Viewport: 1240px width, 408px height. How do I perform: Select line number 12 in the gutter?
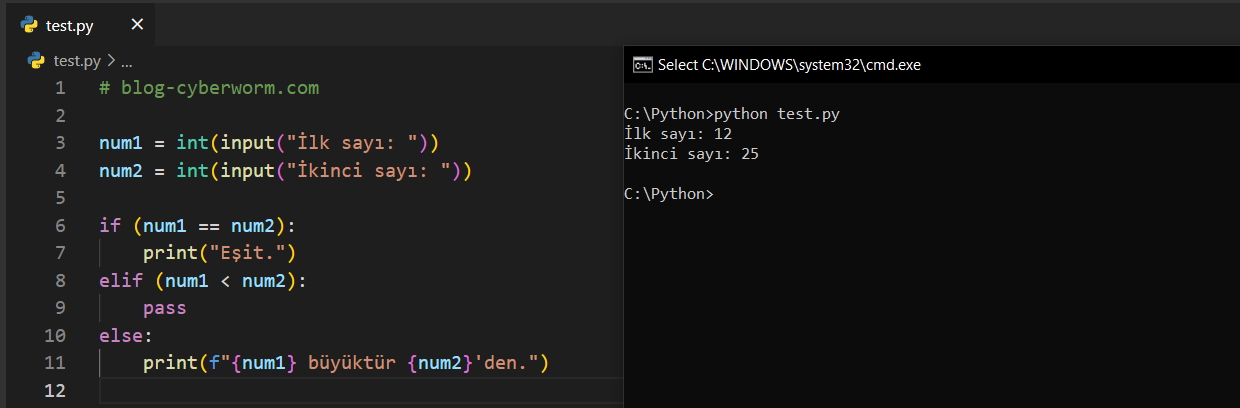click(x=56, y=390)
